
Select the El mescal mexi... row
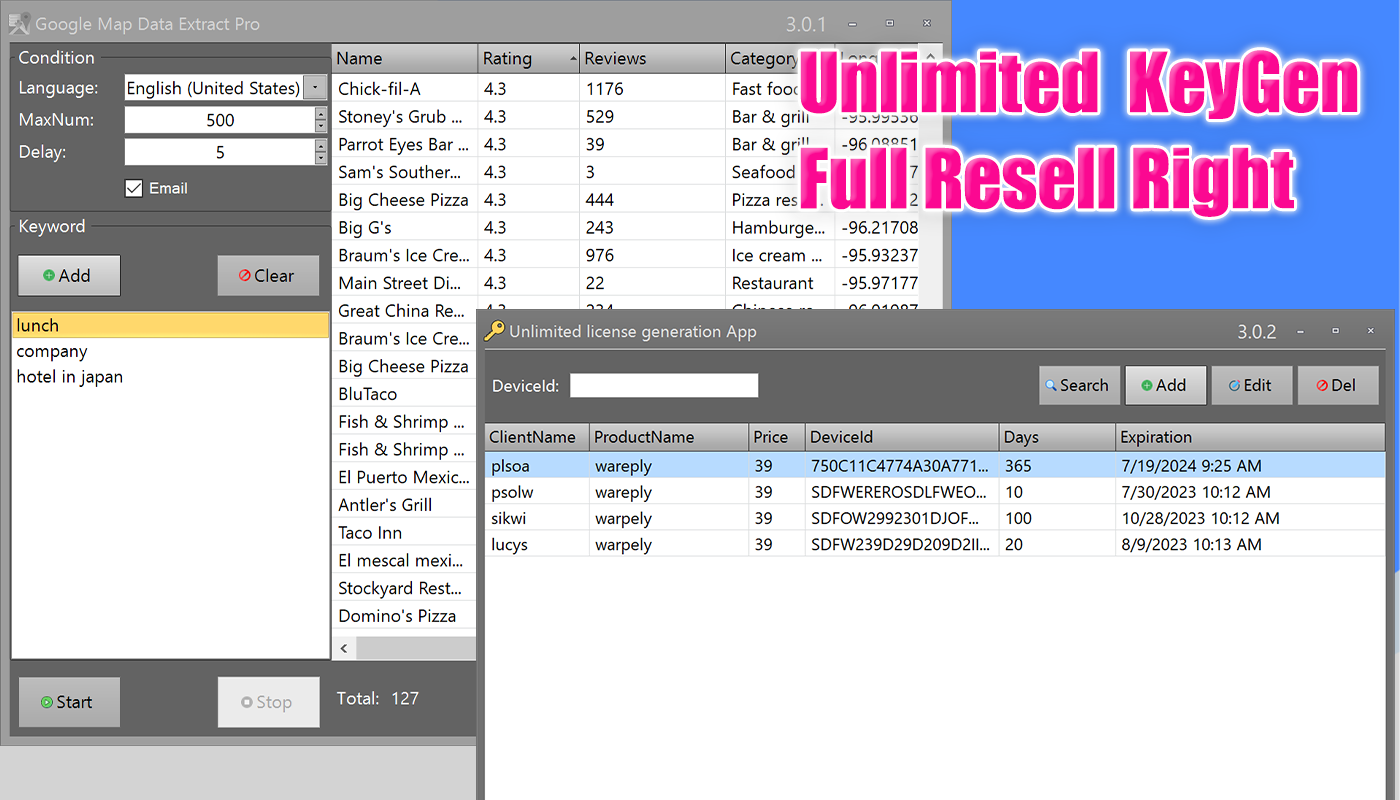(404, 560)
